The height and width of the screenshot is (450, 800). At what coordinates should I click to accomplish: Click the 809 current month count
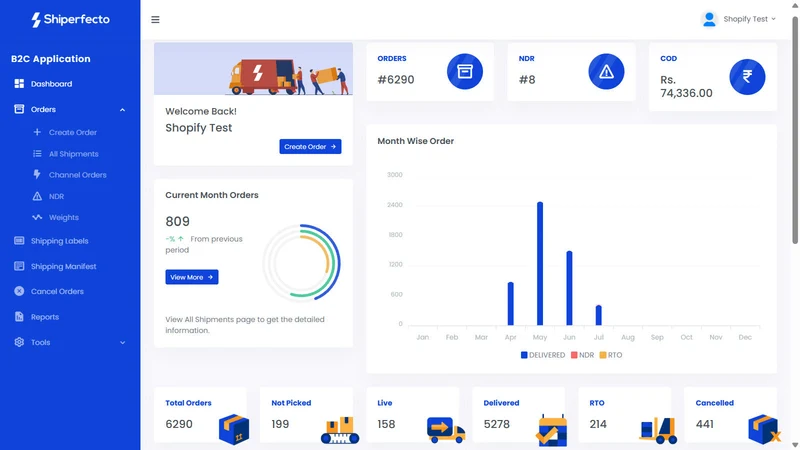pyautogui.click(x=178, y=221)
